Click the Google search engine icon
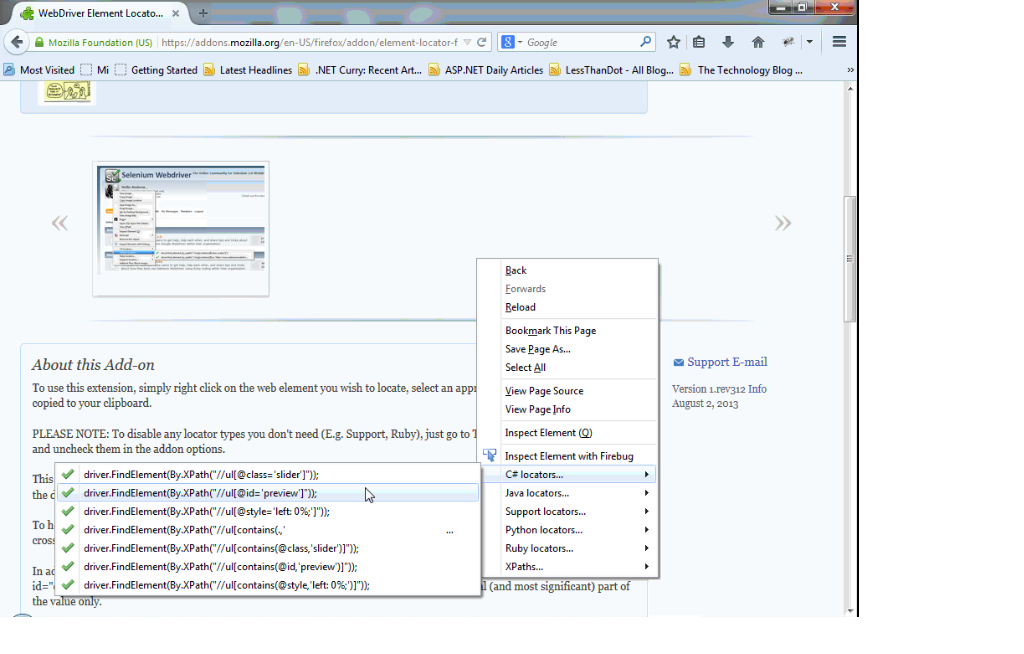 pyautogui.click(x=507, y=42)
